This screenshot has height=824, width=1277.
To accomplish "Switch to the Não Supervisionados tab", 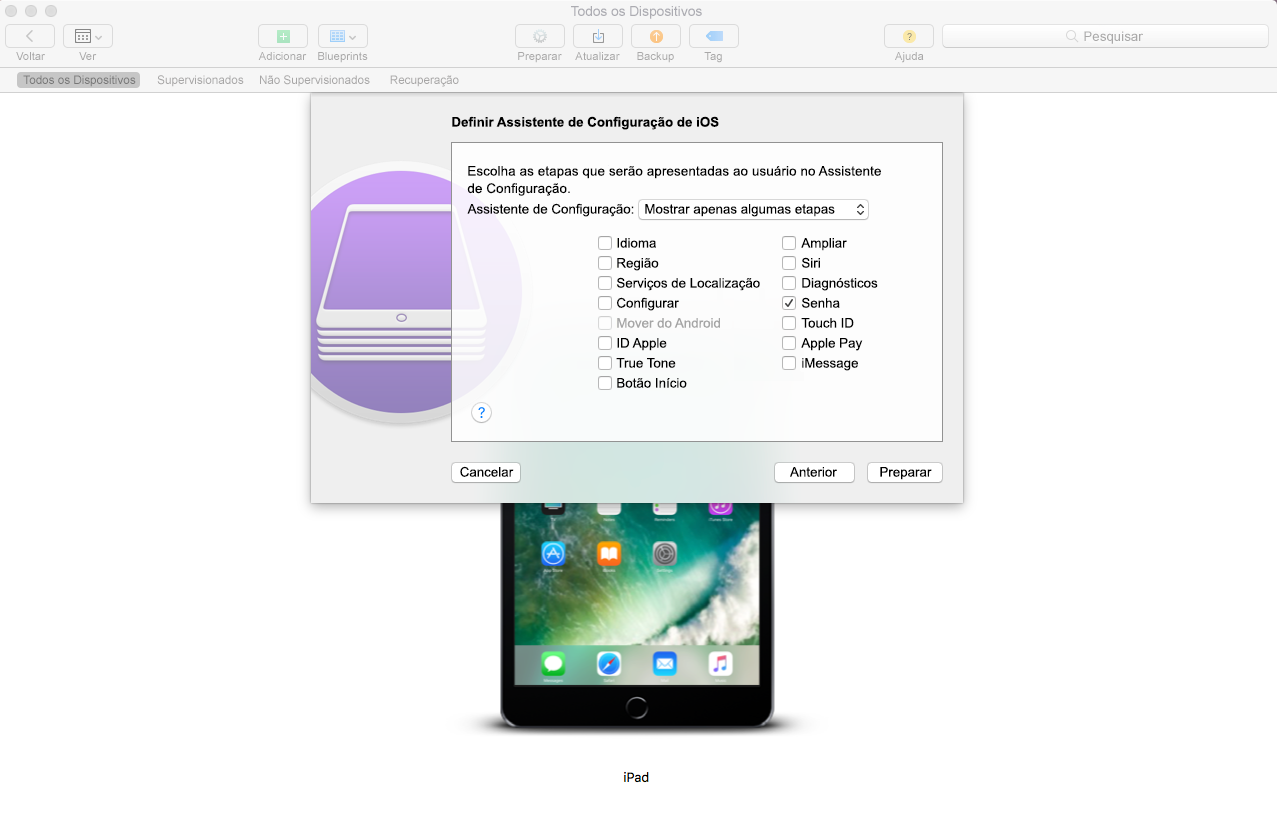I will [x=314, y=80].
